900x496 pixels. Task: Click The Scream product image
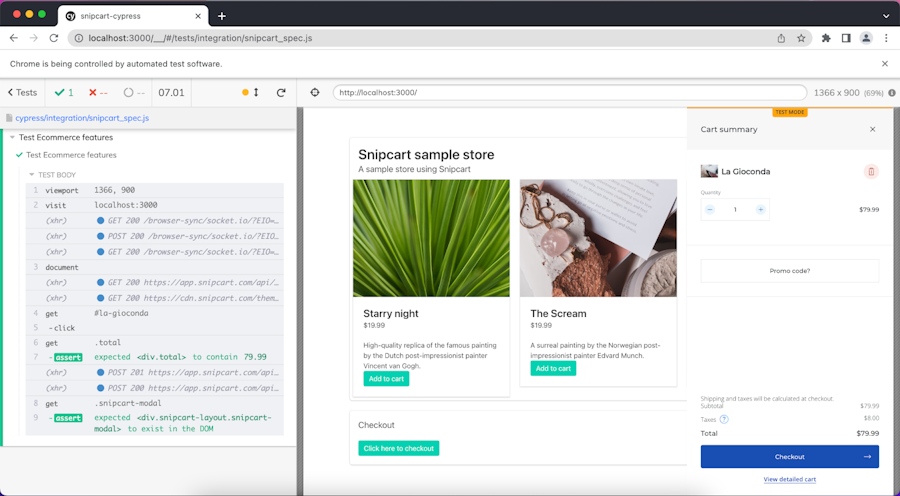(598, 238)
